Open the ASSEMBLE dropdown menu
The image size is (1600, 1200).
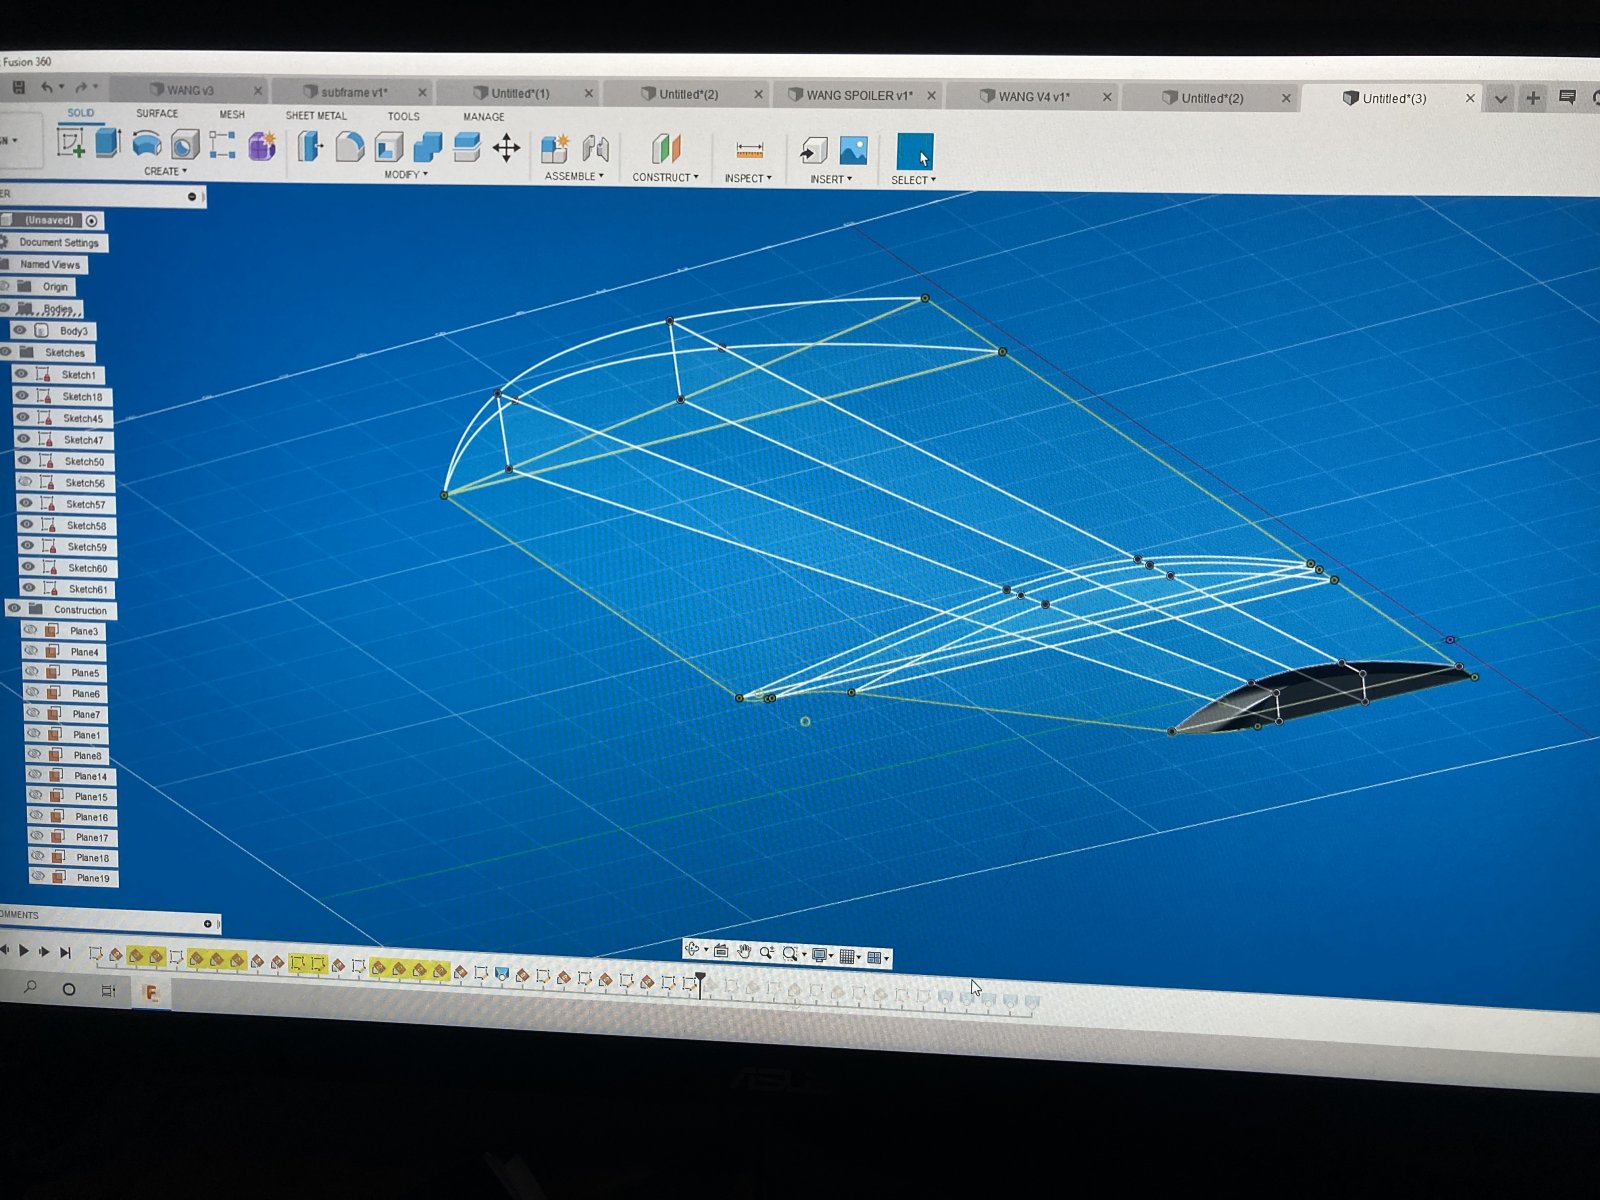pos(574,176)
